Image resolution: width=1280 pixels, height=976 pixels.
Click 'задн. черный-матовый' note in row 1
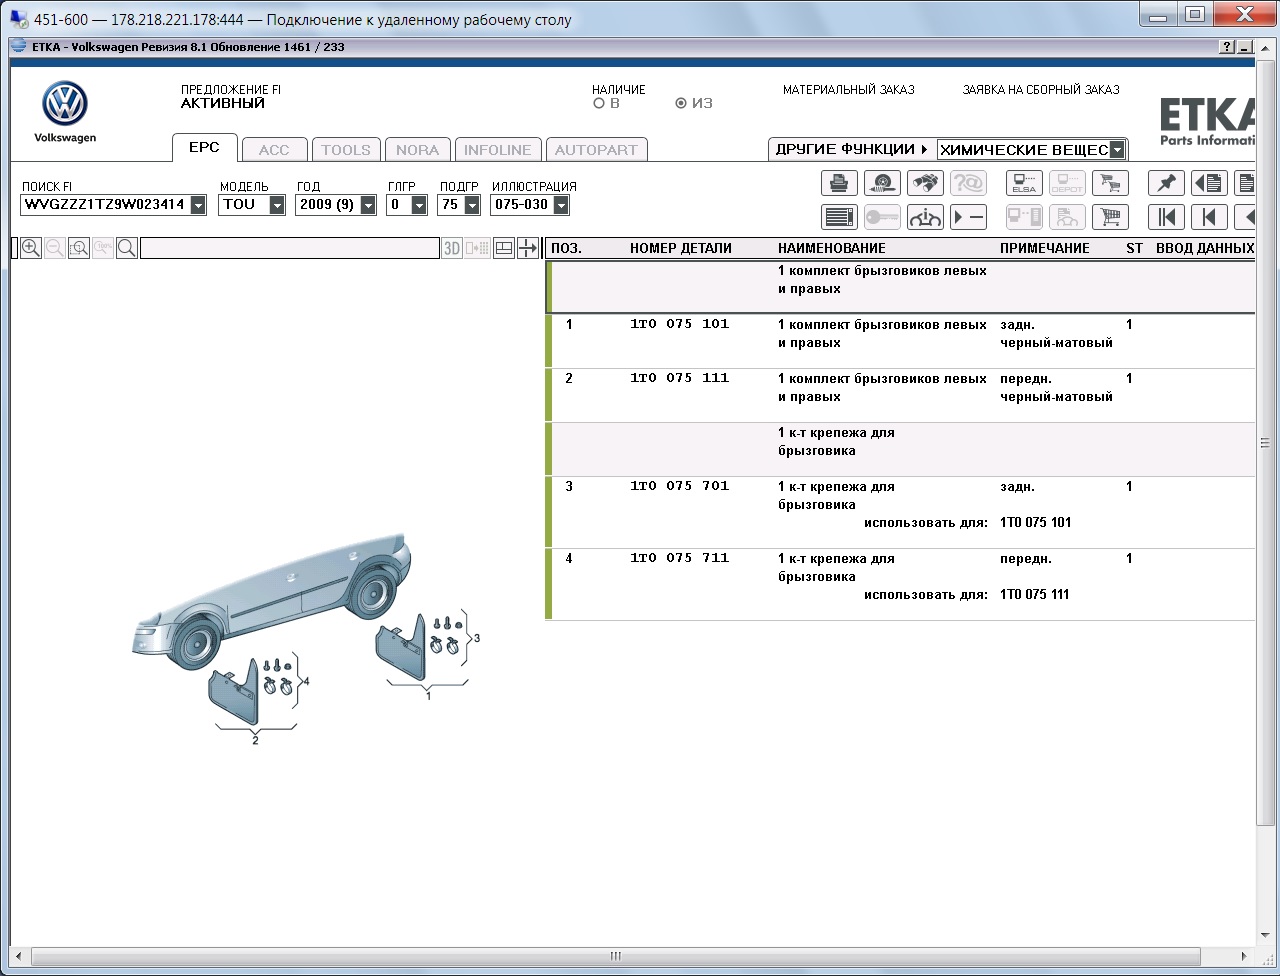[x=1057, y=334]
